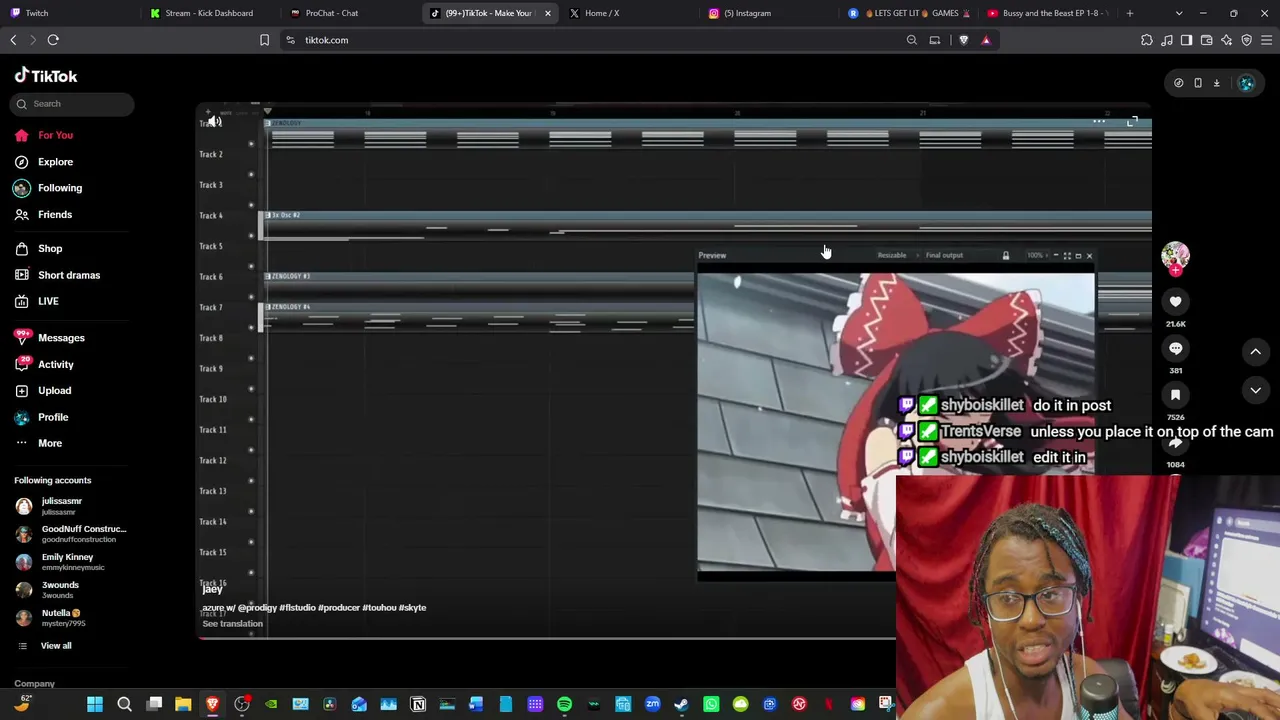Click the TikTok coins icon top right
Viewport: 1280px width, 720px height.
point(1178,83)
